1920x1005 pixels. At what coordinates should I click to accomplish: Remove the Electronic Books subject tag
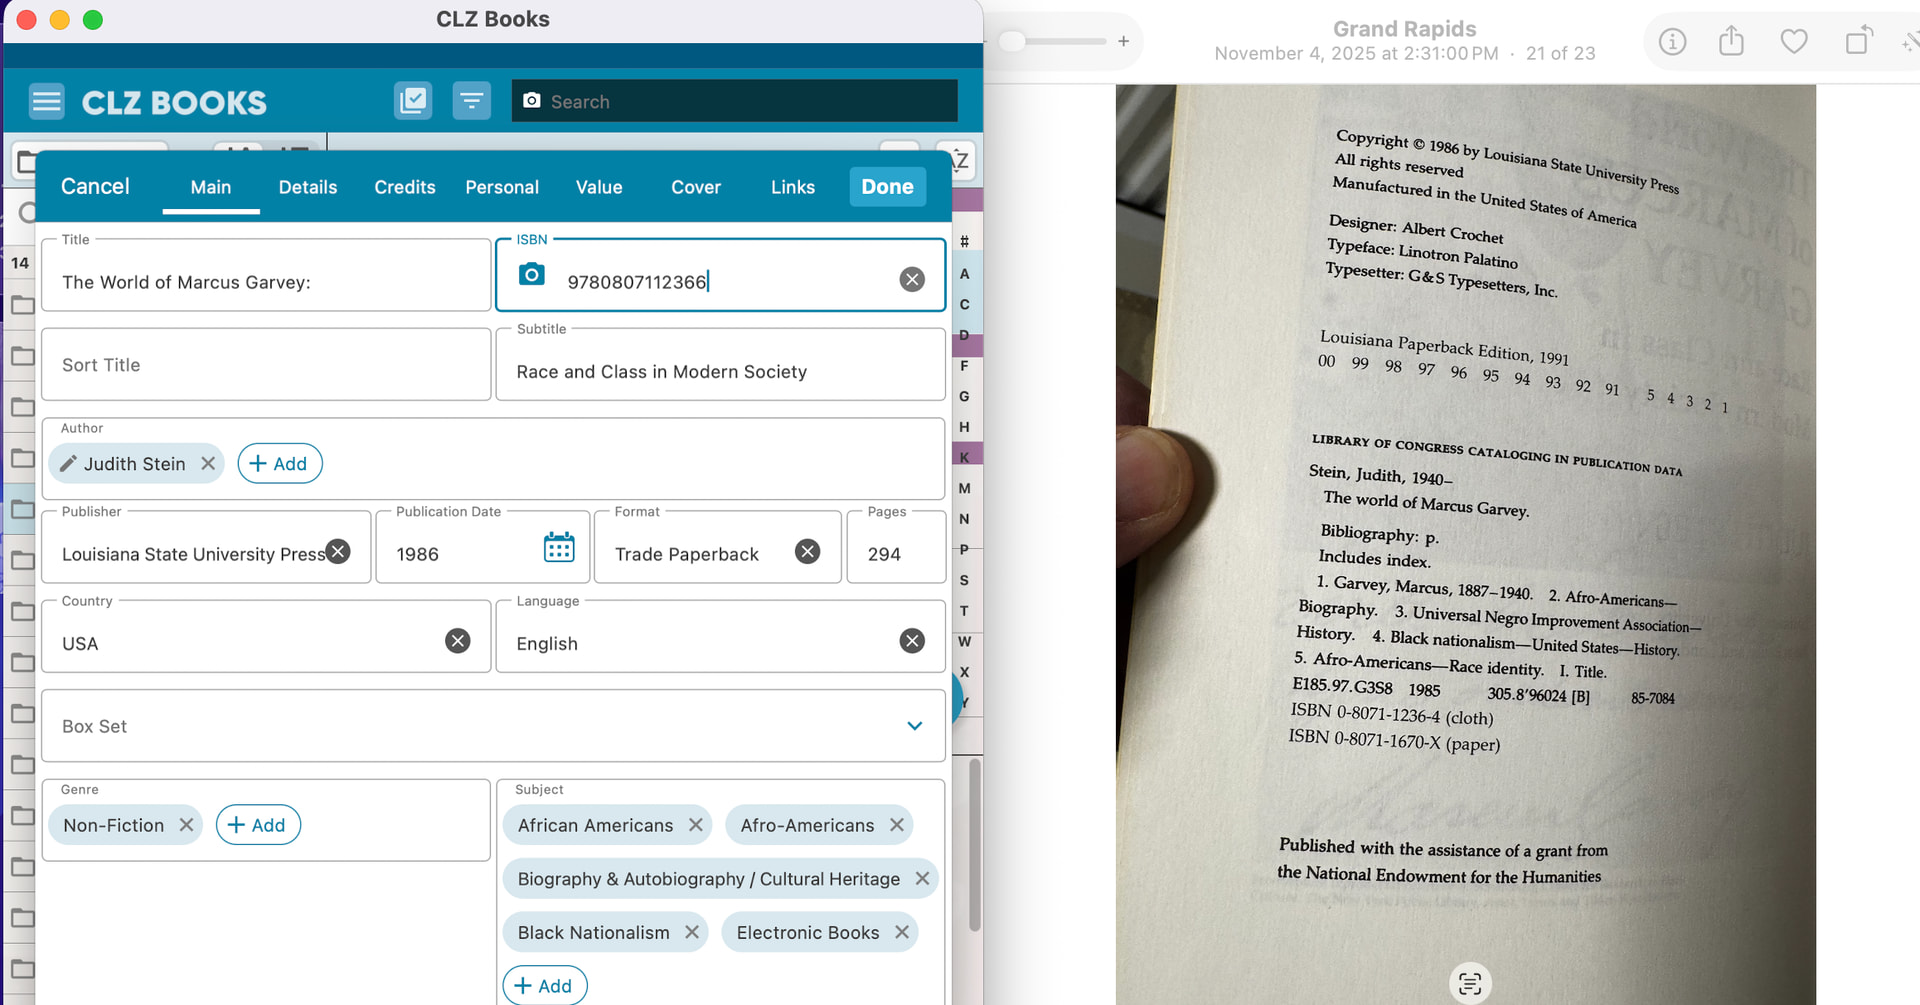coord(902,932)
